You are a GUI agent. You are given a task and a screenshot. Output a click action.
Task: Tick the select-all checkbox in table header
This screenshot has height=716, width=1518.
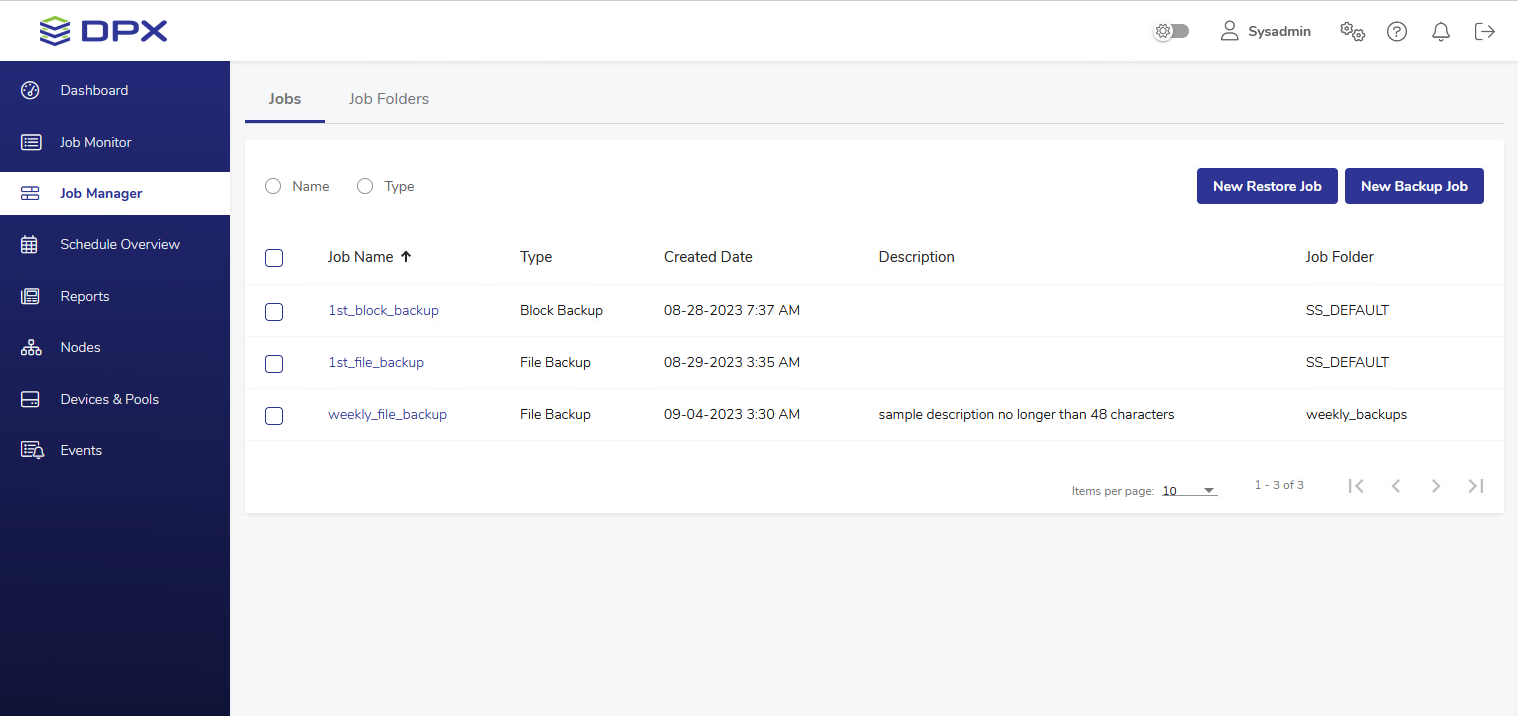tap(274, 258)
